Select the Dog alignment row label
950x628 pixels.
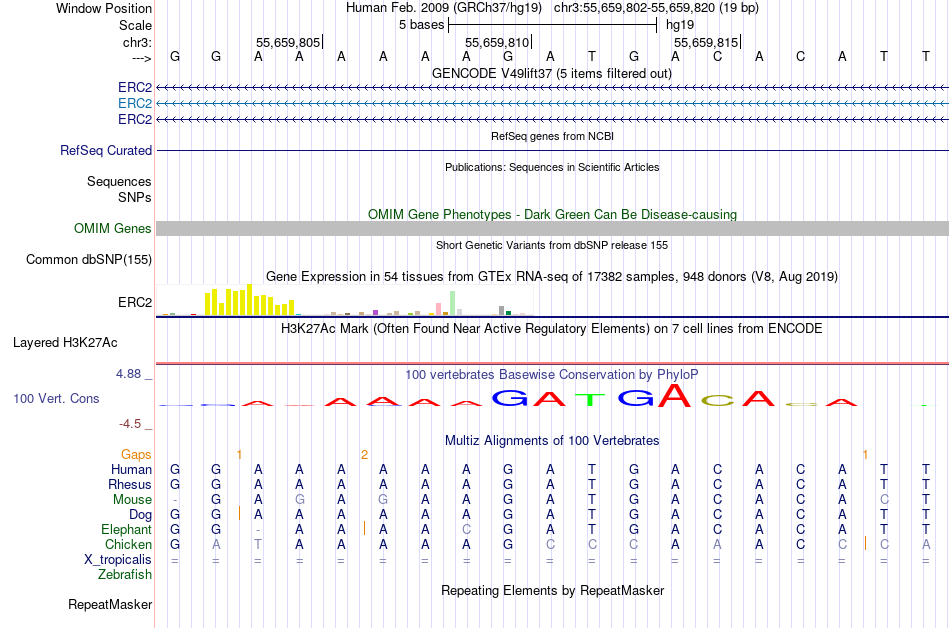click(140, 515)
